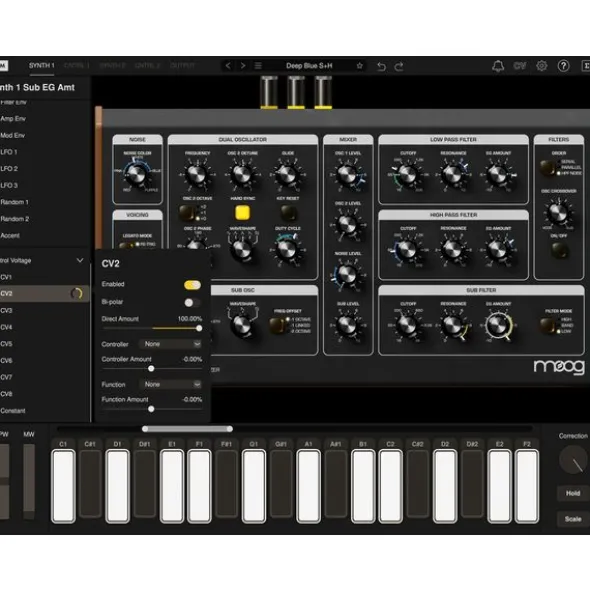Click the Sub Level mixer knob
The height and width of the screenshot is (591, 590).
tap(348, 325)
